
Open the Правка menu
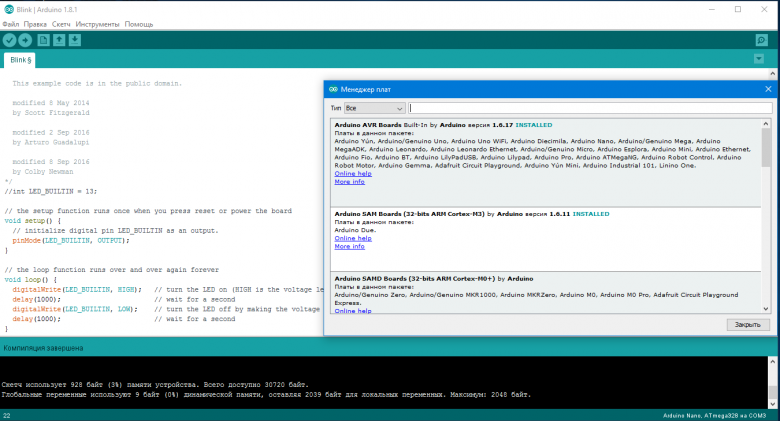(35, 24)
